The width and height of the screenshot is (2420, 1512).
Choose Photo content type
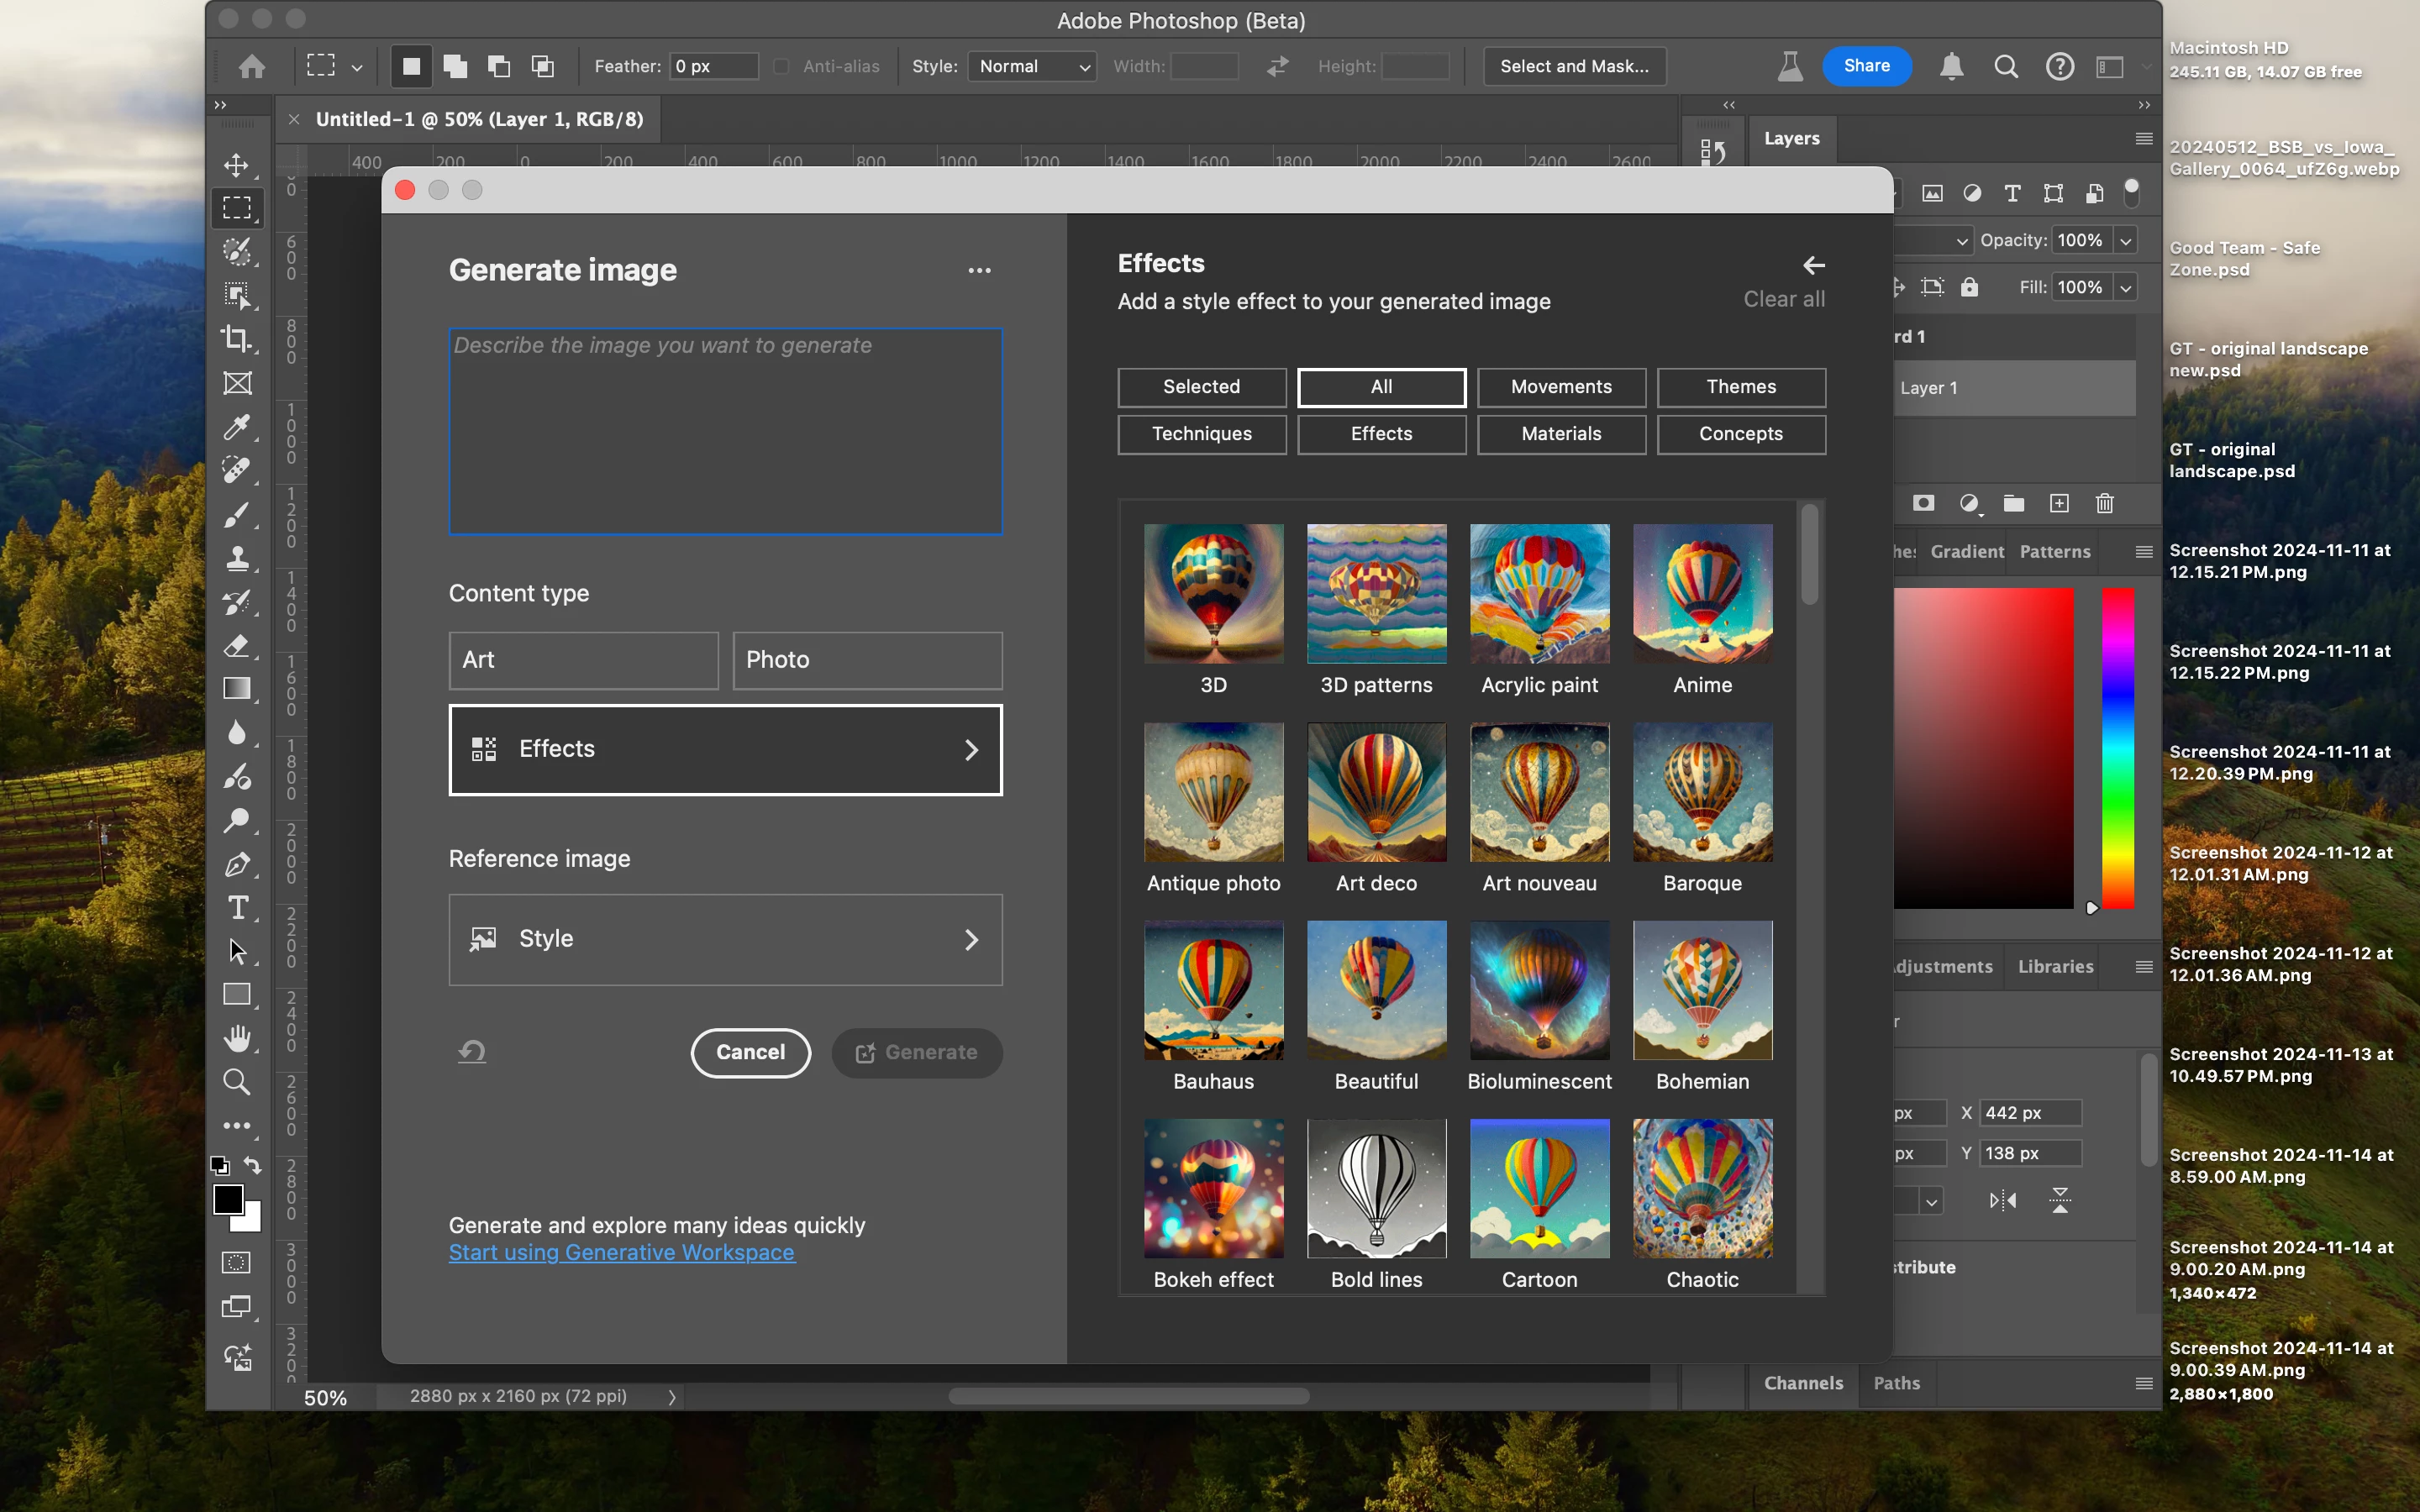click(x=867, y=660)
